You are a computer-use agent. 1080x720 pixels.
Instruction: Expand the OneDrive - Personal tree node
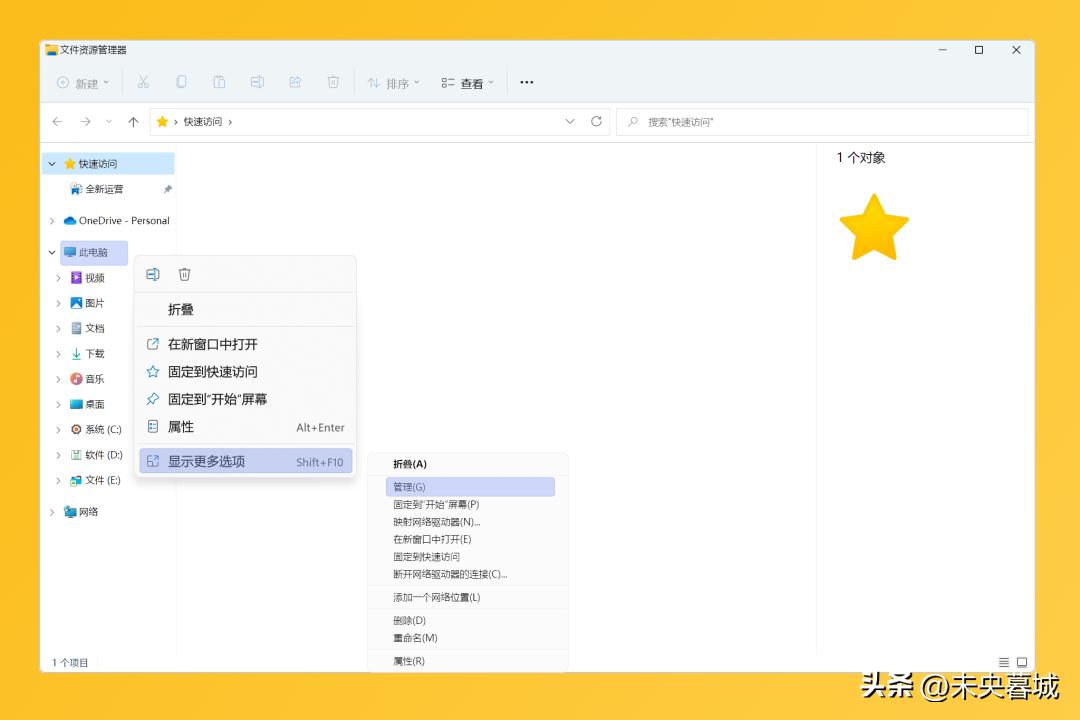[52, 220]
